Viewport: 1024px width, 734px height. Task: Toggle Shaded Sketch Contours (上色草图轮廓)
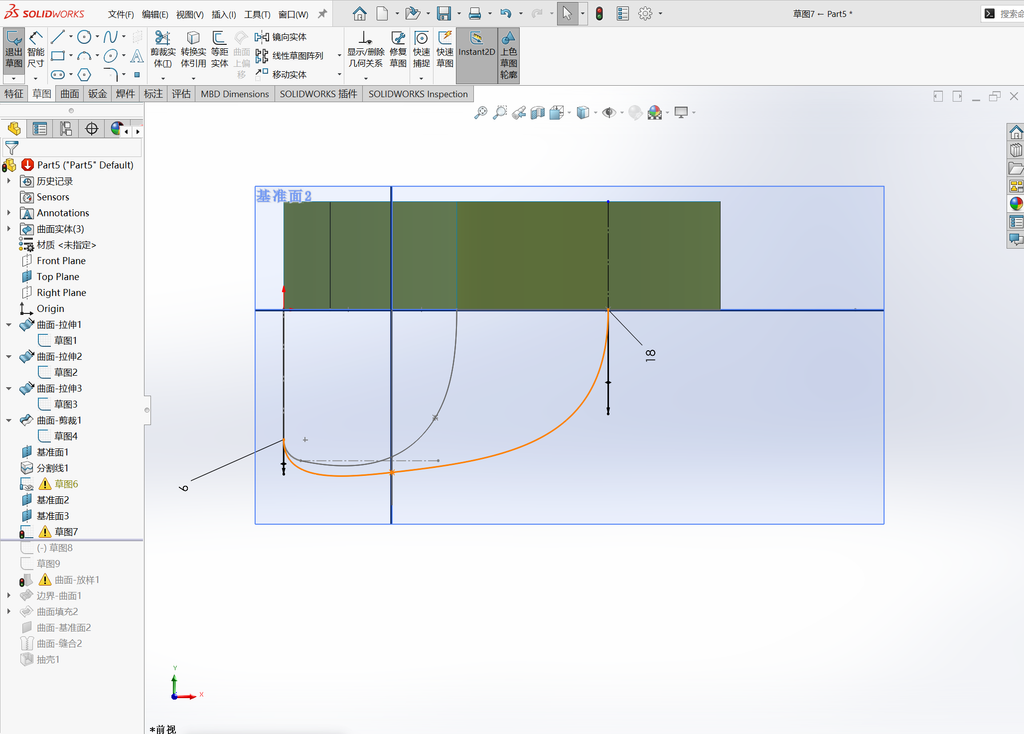[509, 55]
